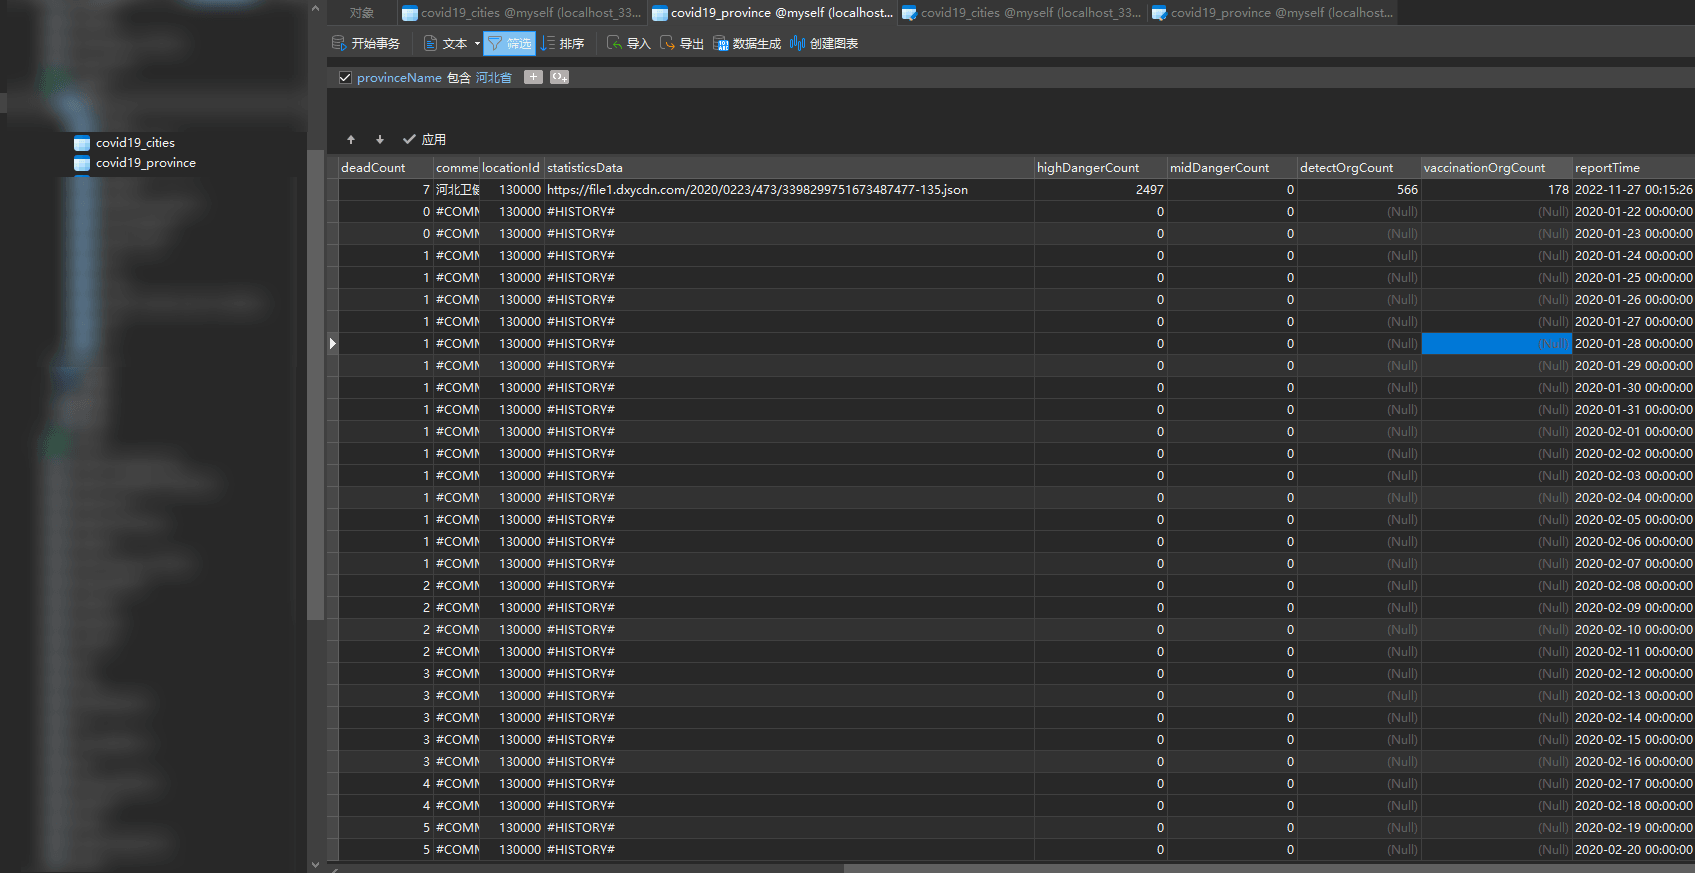Select the dxycdn.com JSON URL cell
This screenshot has width=1695, height=873.
coord(789,190)
